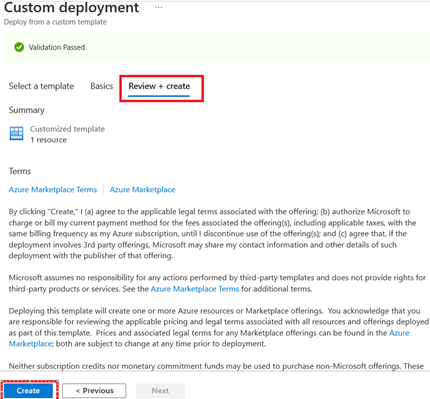
Task: Select the Review + create tab
Action: coord(159,86)
